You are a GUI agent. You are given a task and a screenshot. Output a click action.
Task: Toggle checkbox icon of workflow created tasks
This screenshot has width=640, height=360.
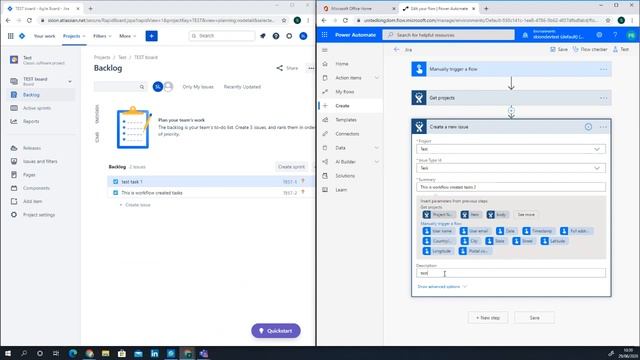[x=116, y=193]
